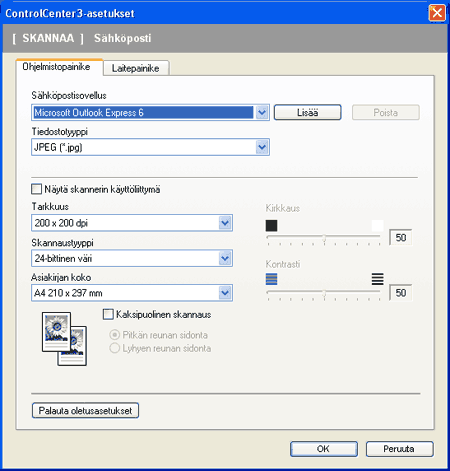Click Palauta oletusasetukset button

point(85,411)
